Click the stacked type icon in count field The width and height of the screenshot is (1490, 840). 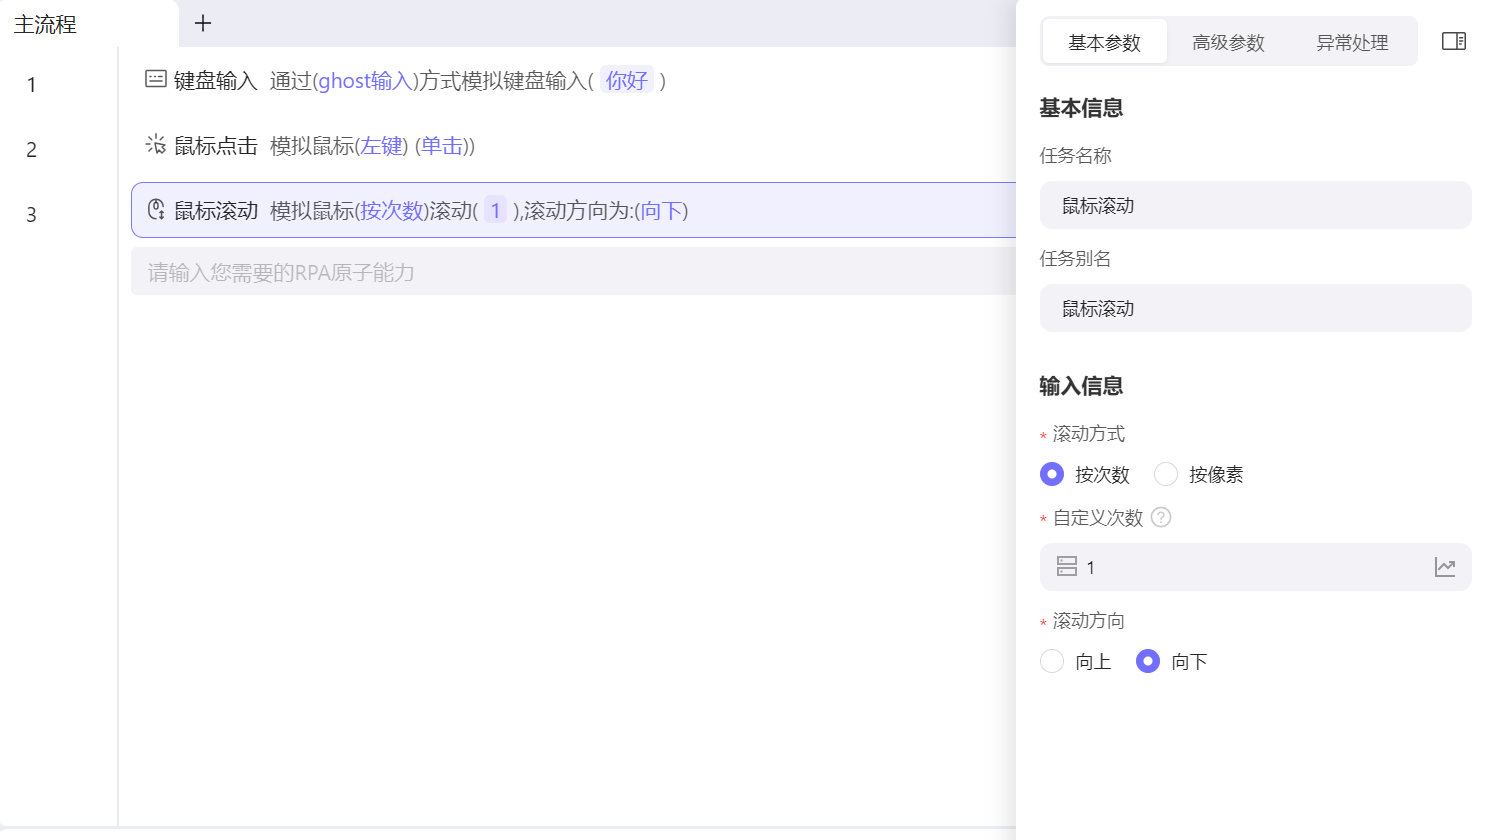click(x=1067, y=567)
